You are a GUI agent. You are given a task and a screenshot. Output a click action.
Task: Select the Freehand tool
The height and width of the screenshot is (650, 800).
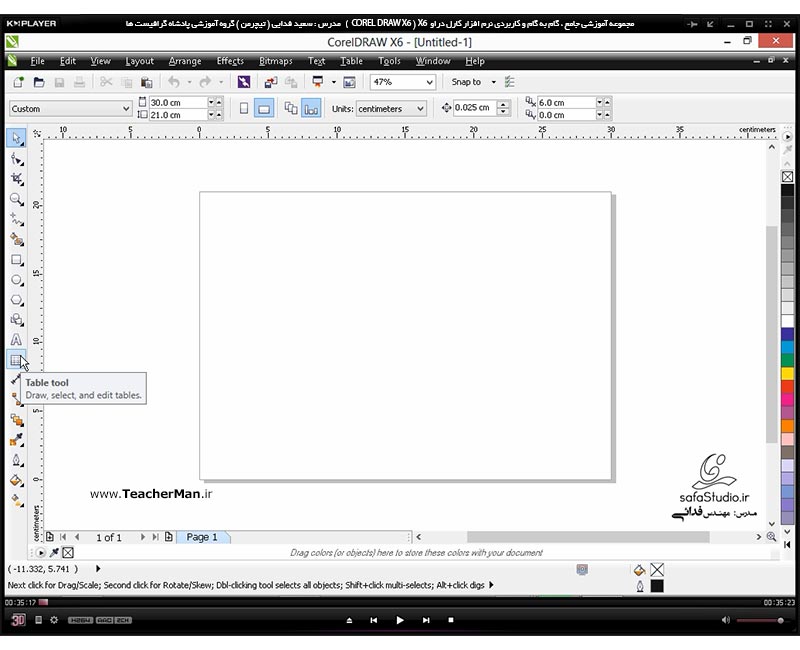pos(16,219)
